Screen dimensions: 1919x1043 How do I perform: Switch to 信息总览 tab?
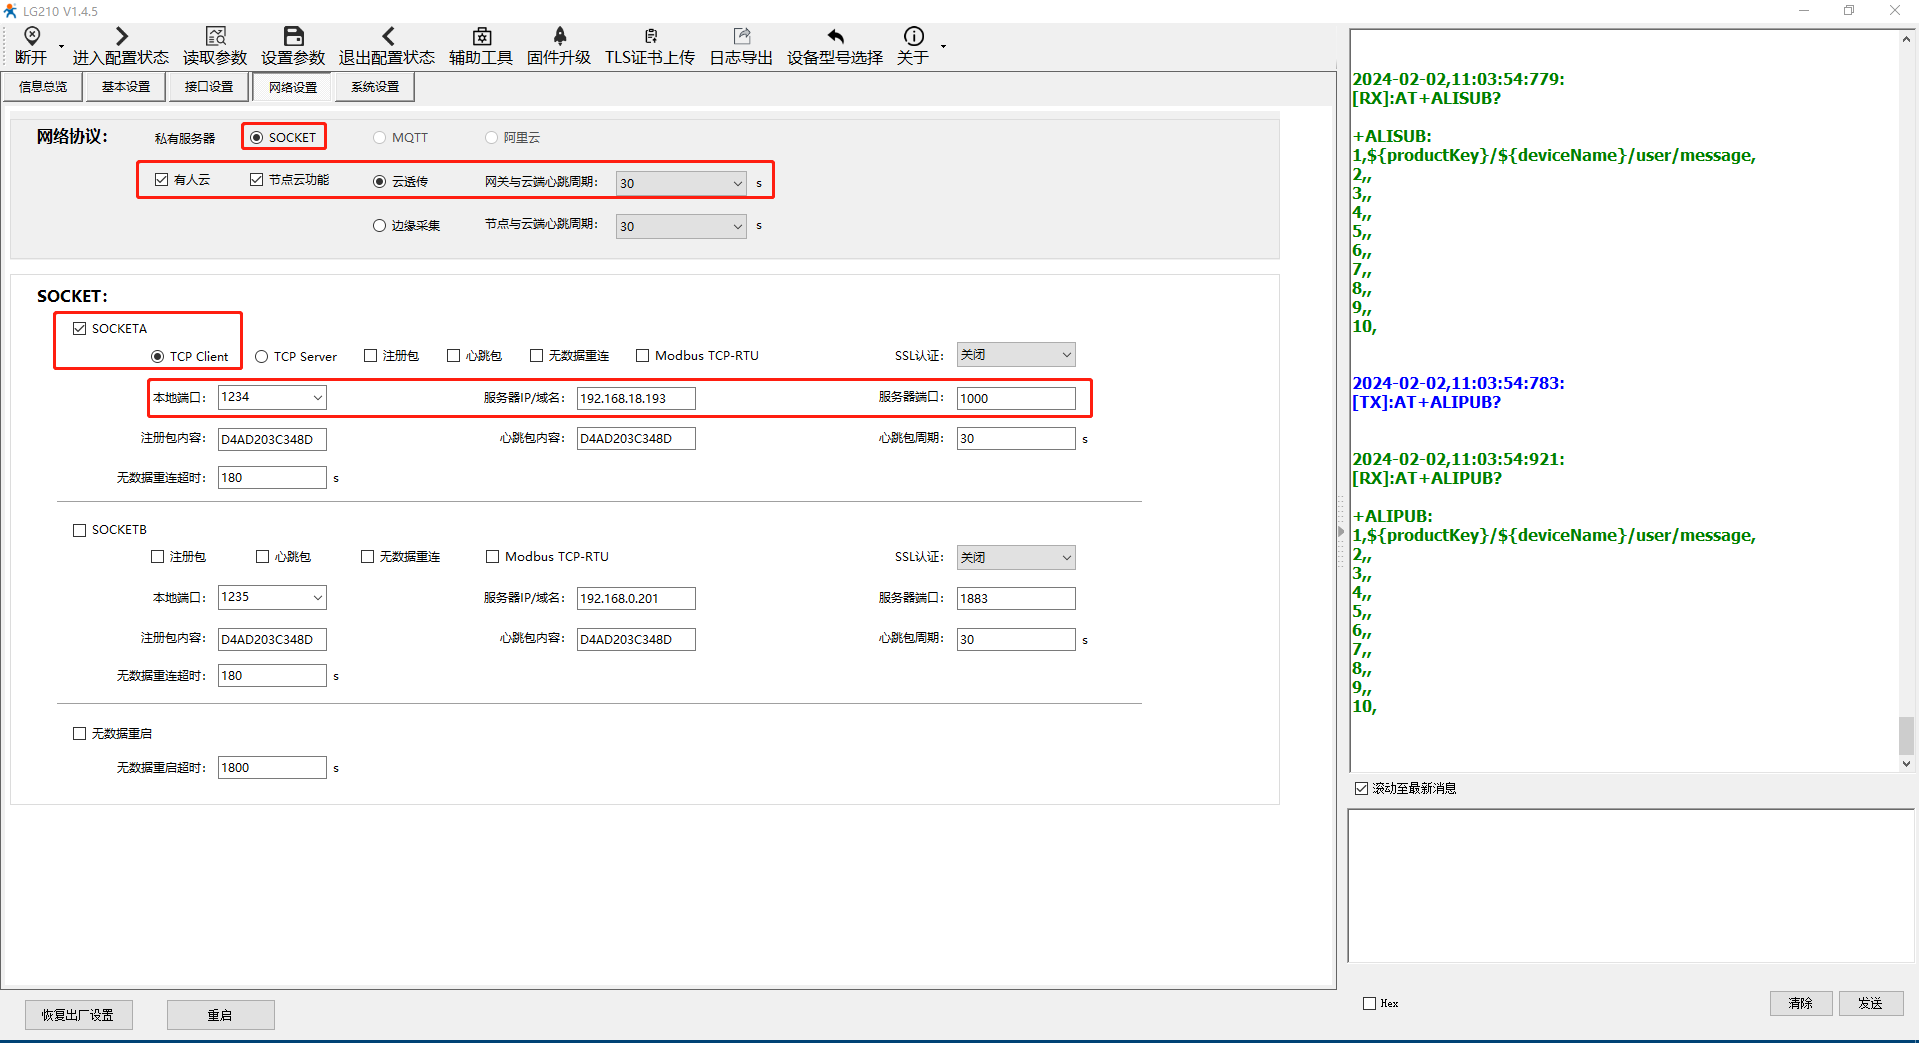point(43,87)
